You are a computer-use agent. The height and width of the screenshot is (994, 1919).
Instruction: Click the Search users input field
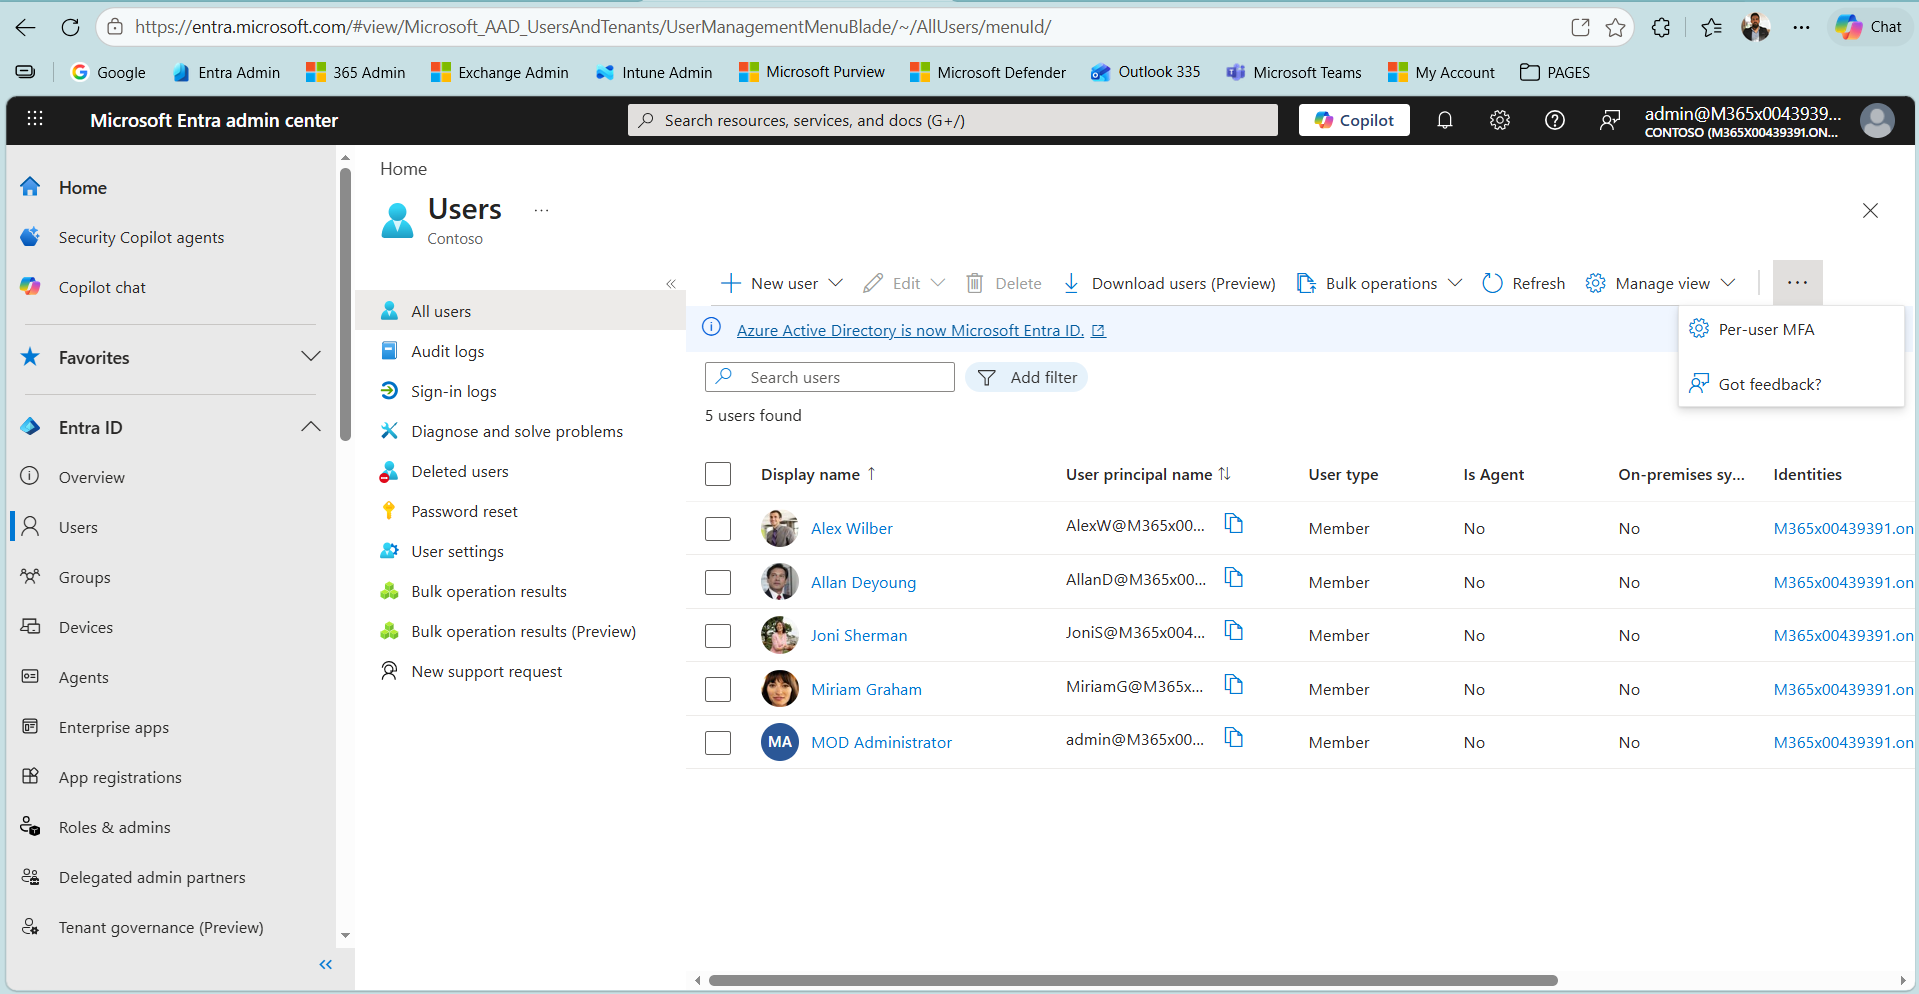[x=830, y=377]
